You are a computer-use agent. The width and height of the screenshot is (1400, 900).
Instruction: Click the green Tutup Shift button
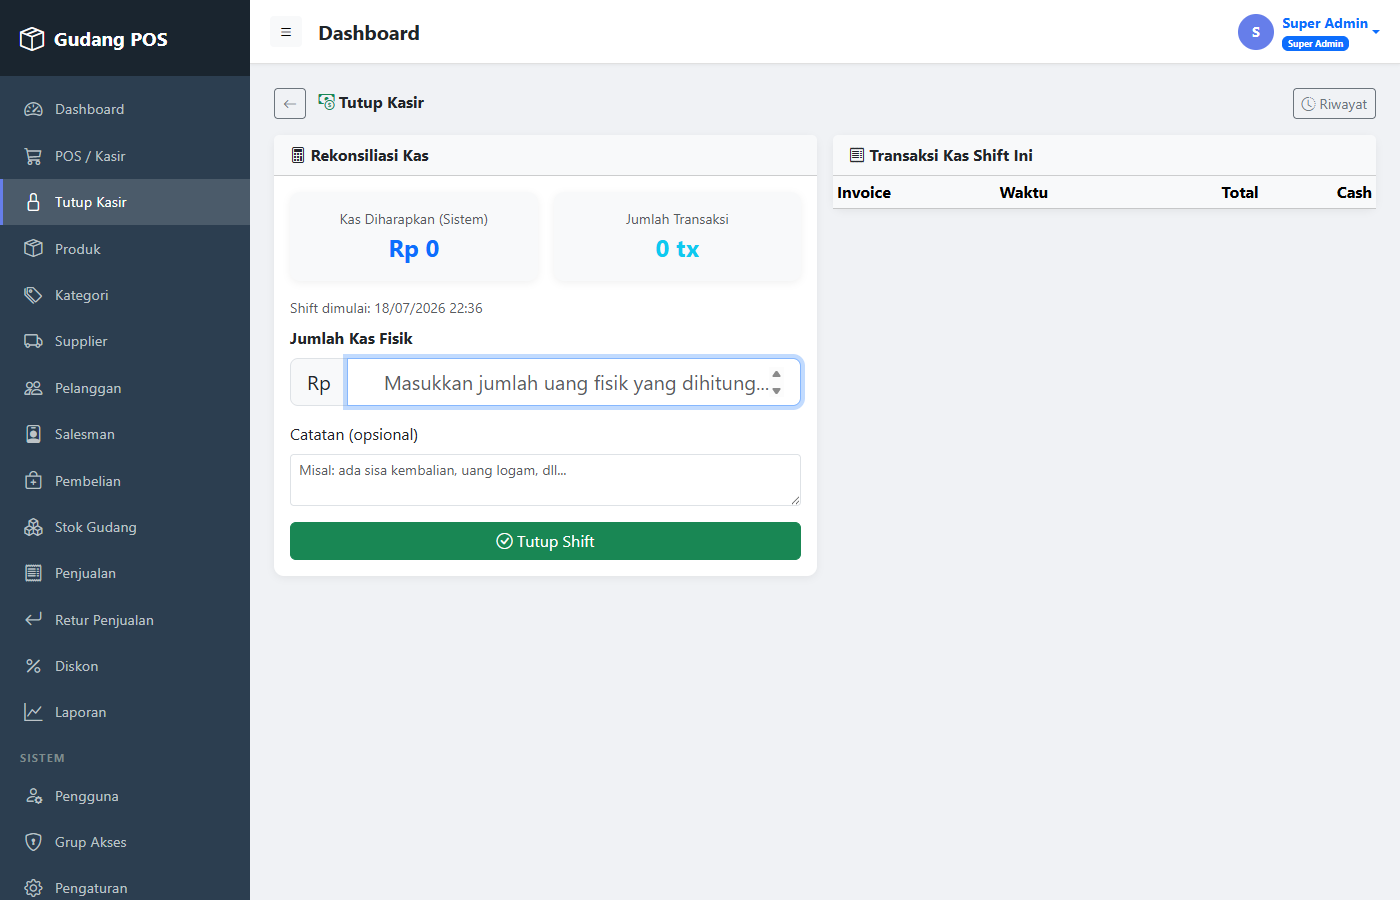click(545, 541)
